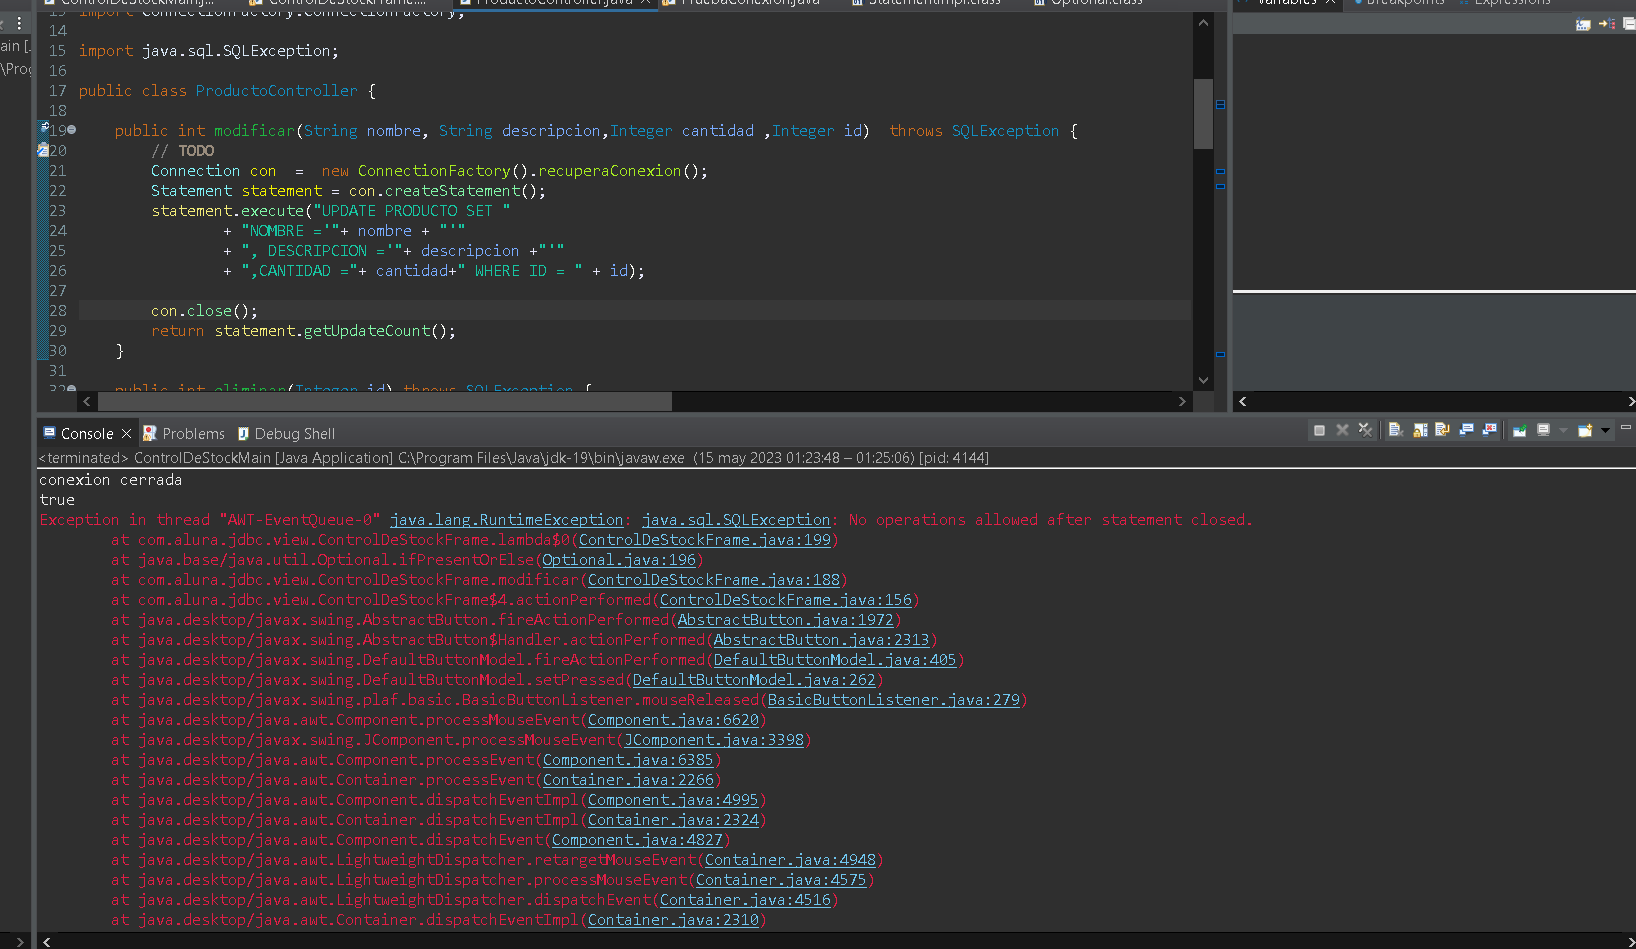Click Variables panel horizontal scroll left arrow
Image resolution: width=1636 pixels, height=949 pixels.
(x=1242, y=401)
